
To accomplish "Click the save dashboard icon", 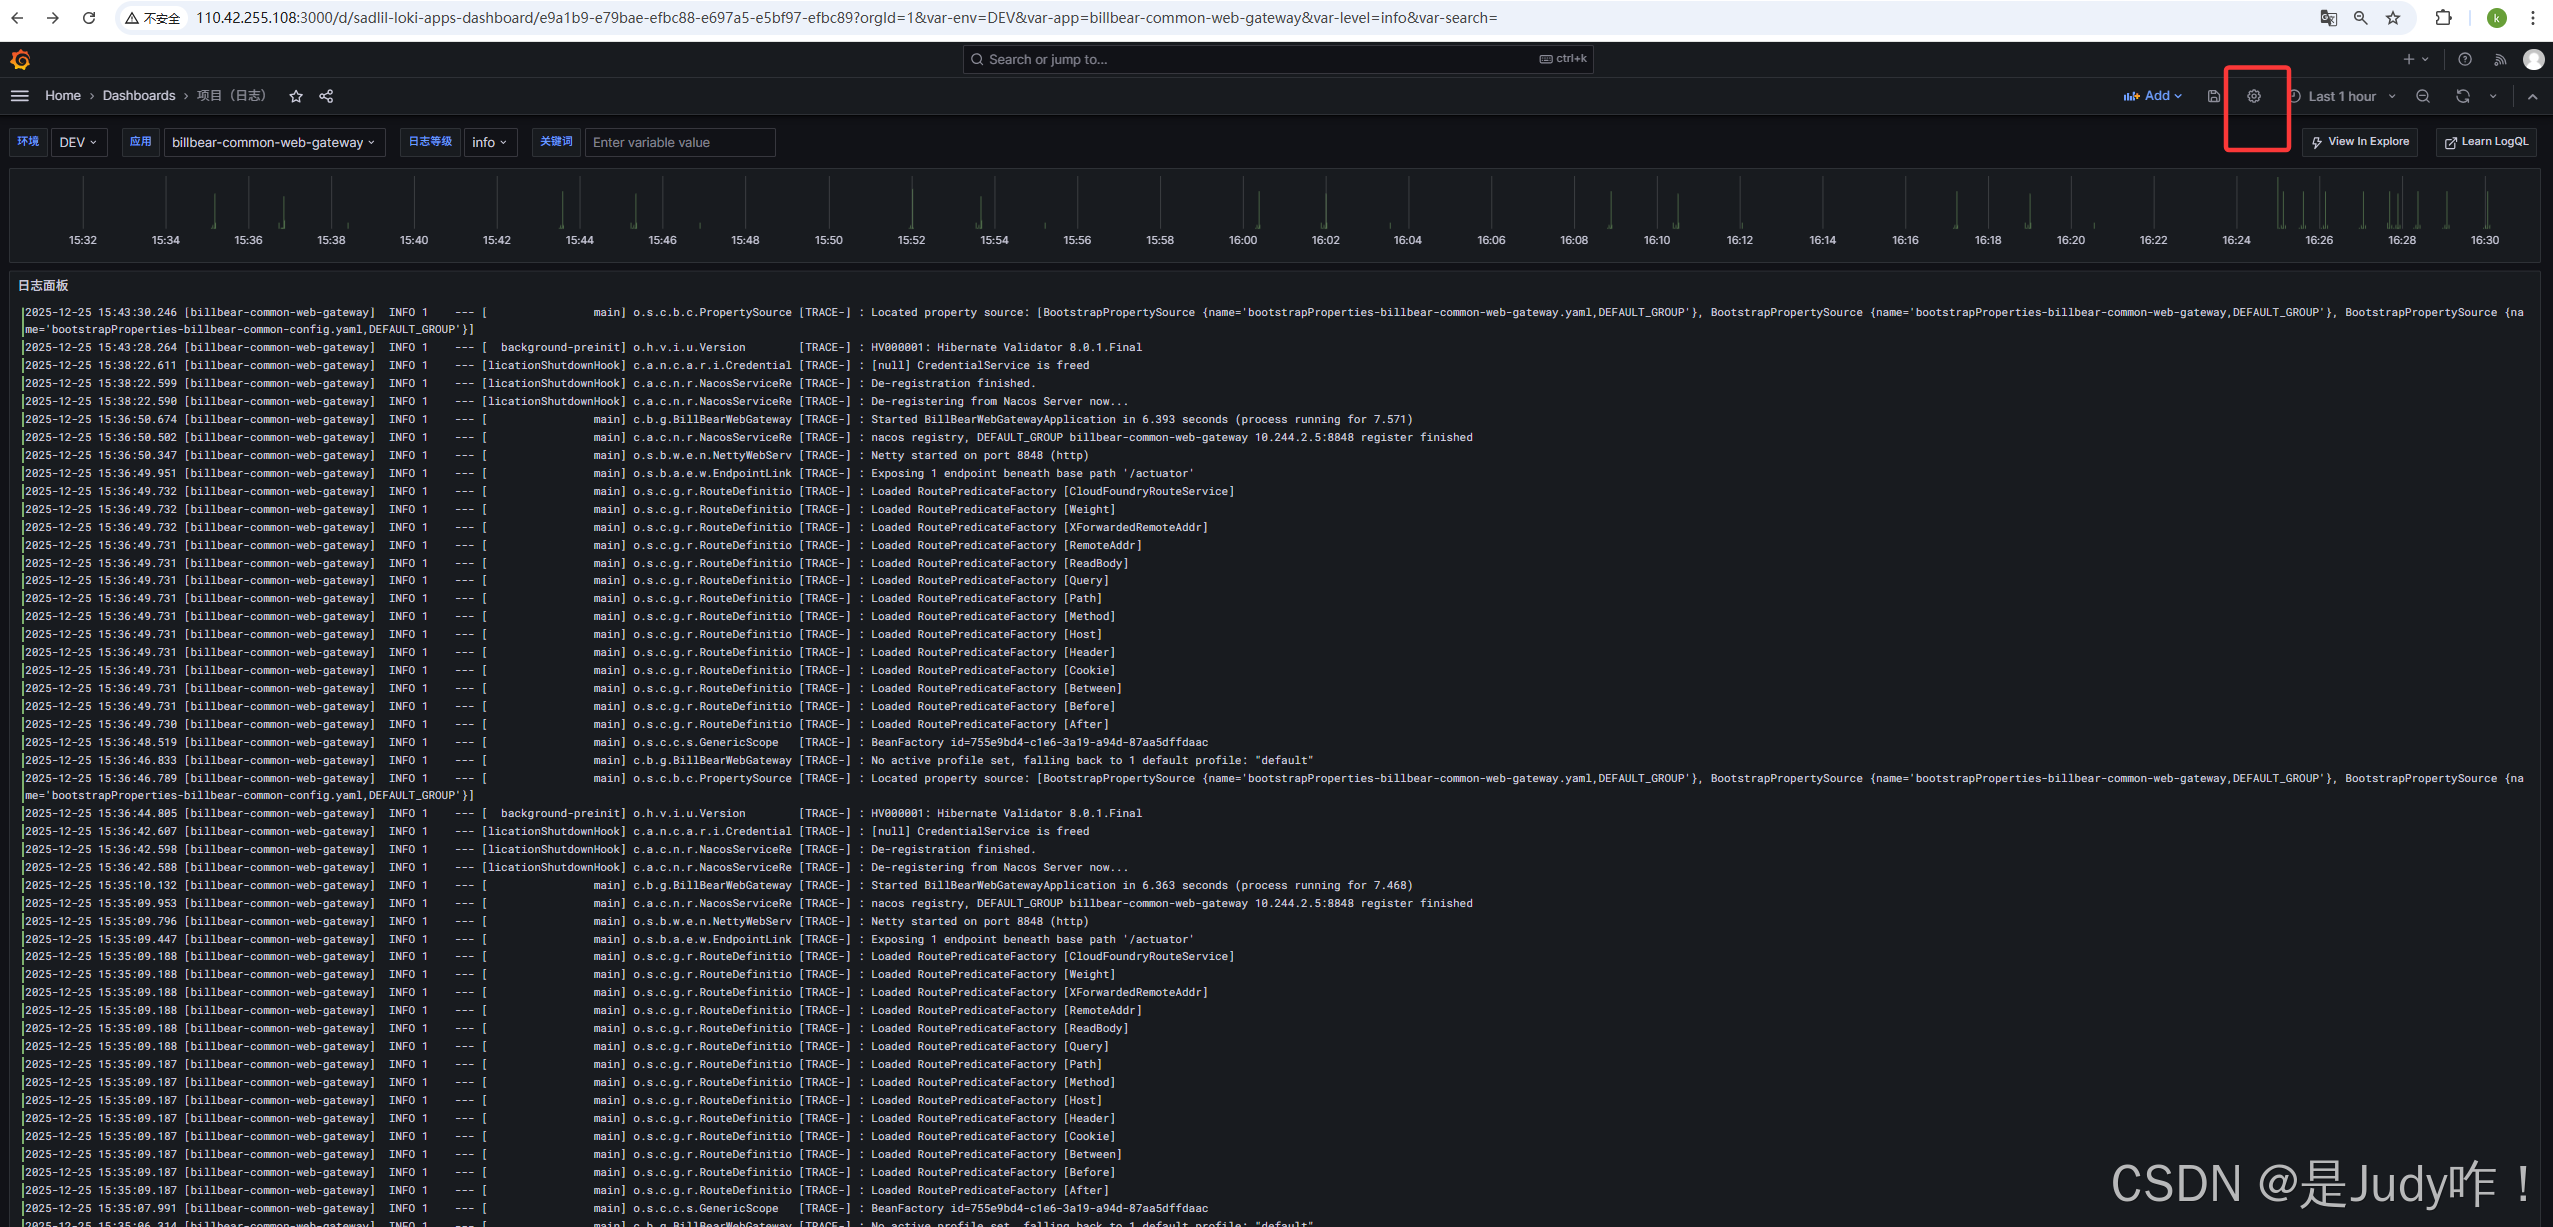I will point(2213,96).
